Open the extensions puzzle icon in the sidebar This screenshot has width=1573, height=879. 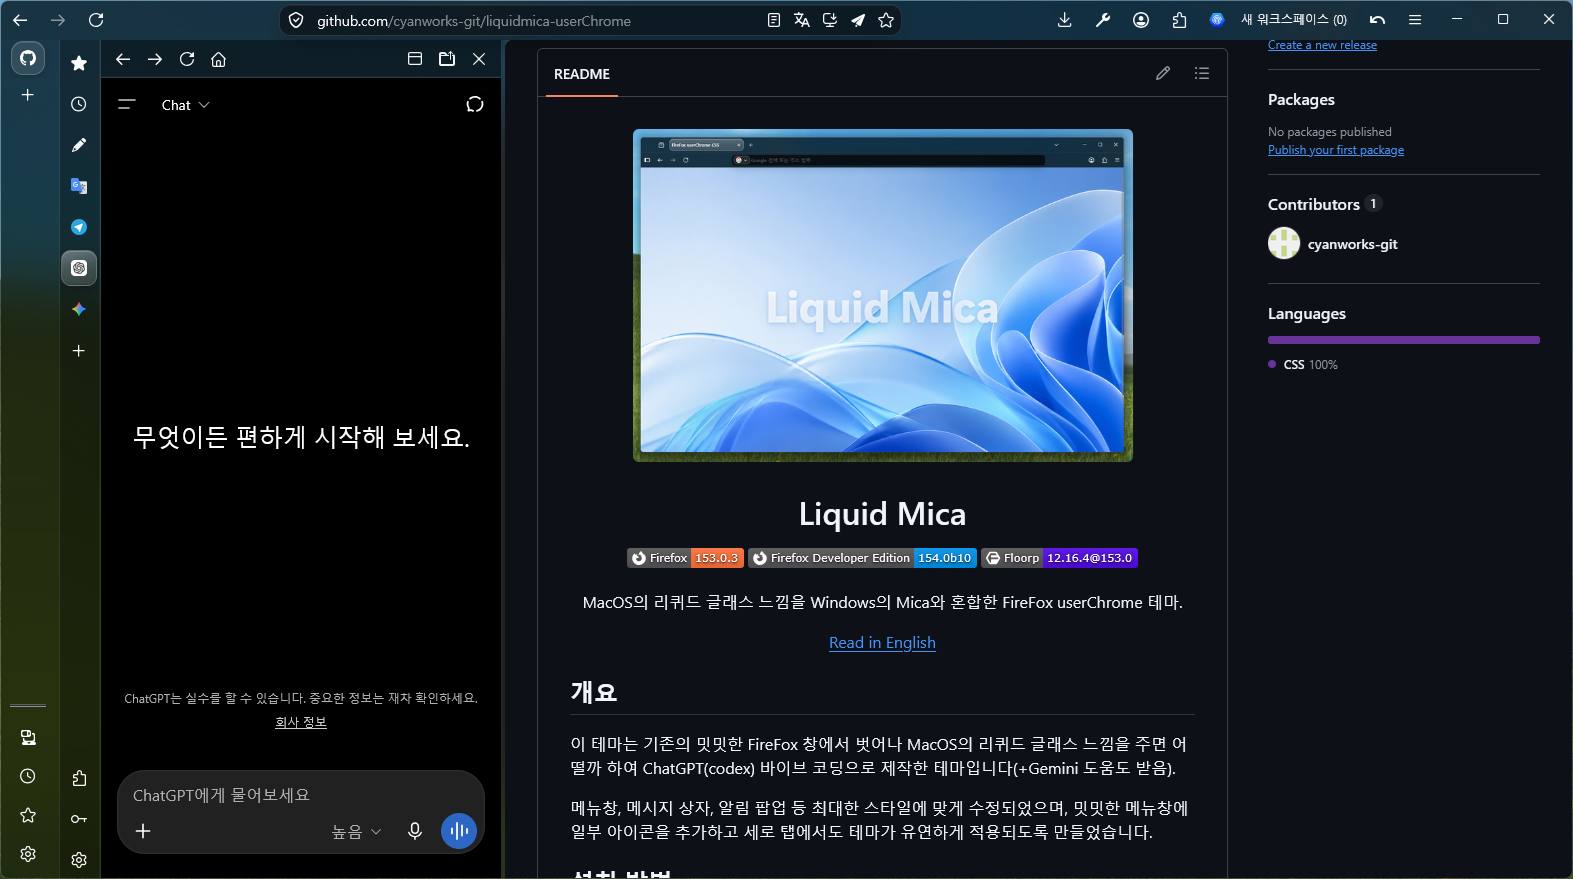[x=79, y=778]
